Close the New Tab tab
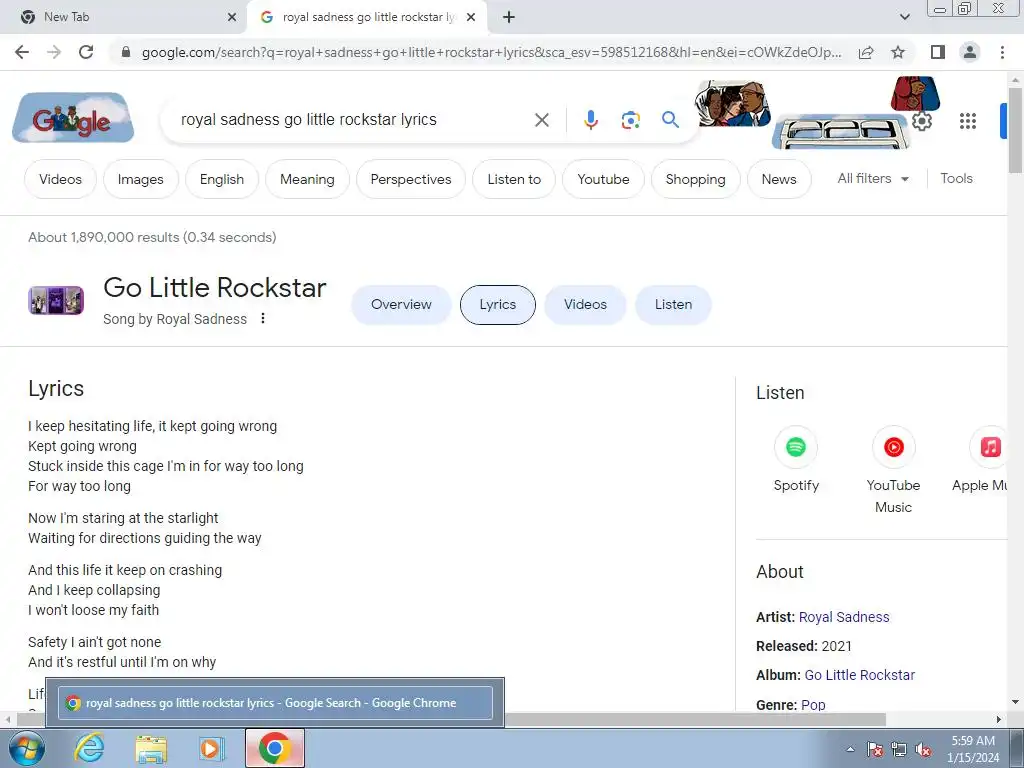 tap(231, 17)
